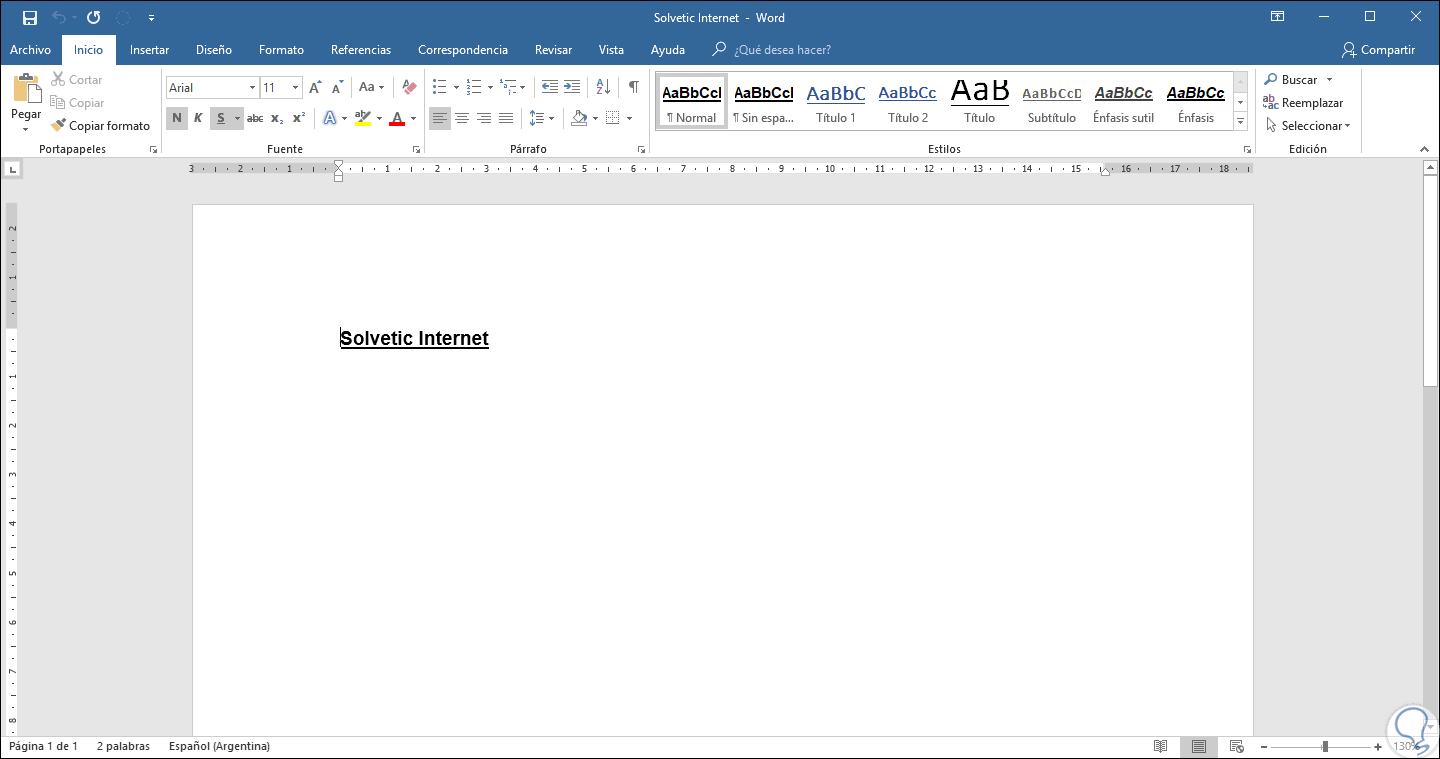Increase paragraph indent

point(572,88)
